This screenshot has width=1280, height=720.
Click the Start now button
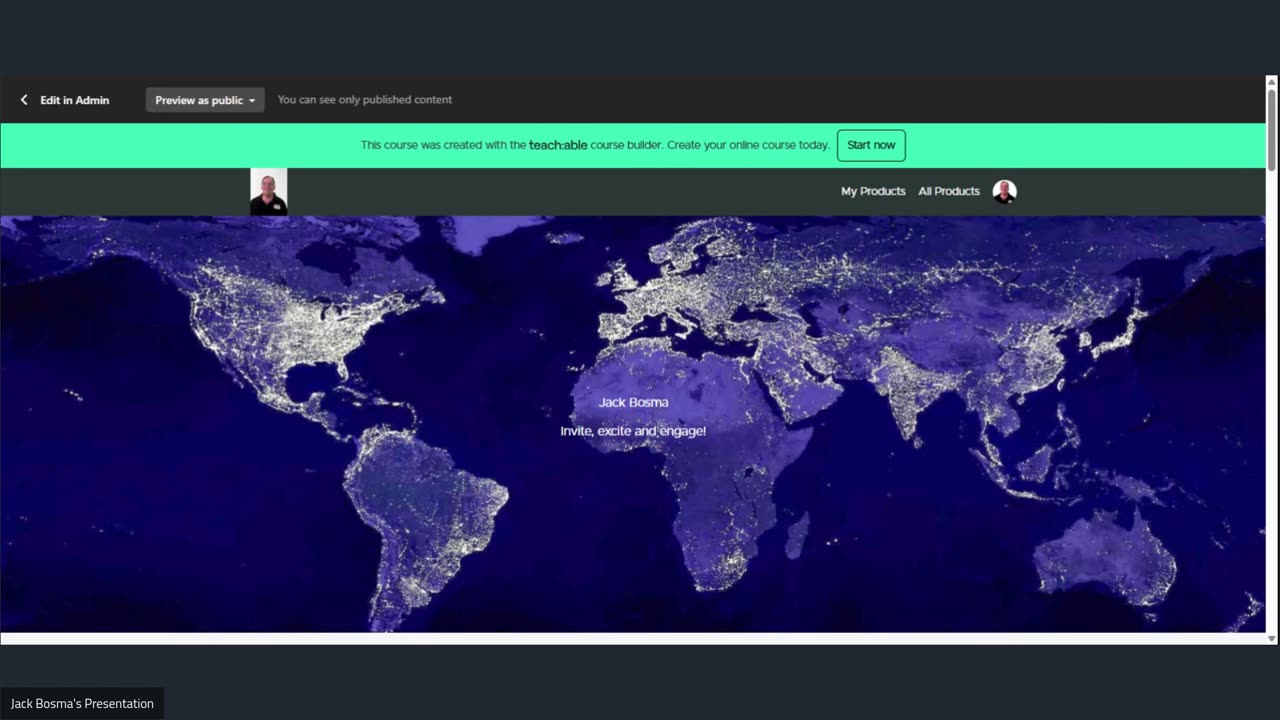tap(871, 145)
